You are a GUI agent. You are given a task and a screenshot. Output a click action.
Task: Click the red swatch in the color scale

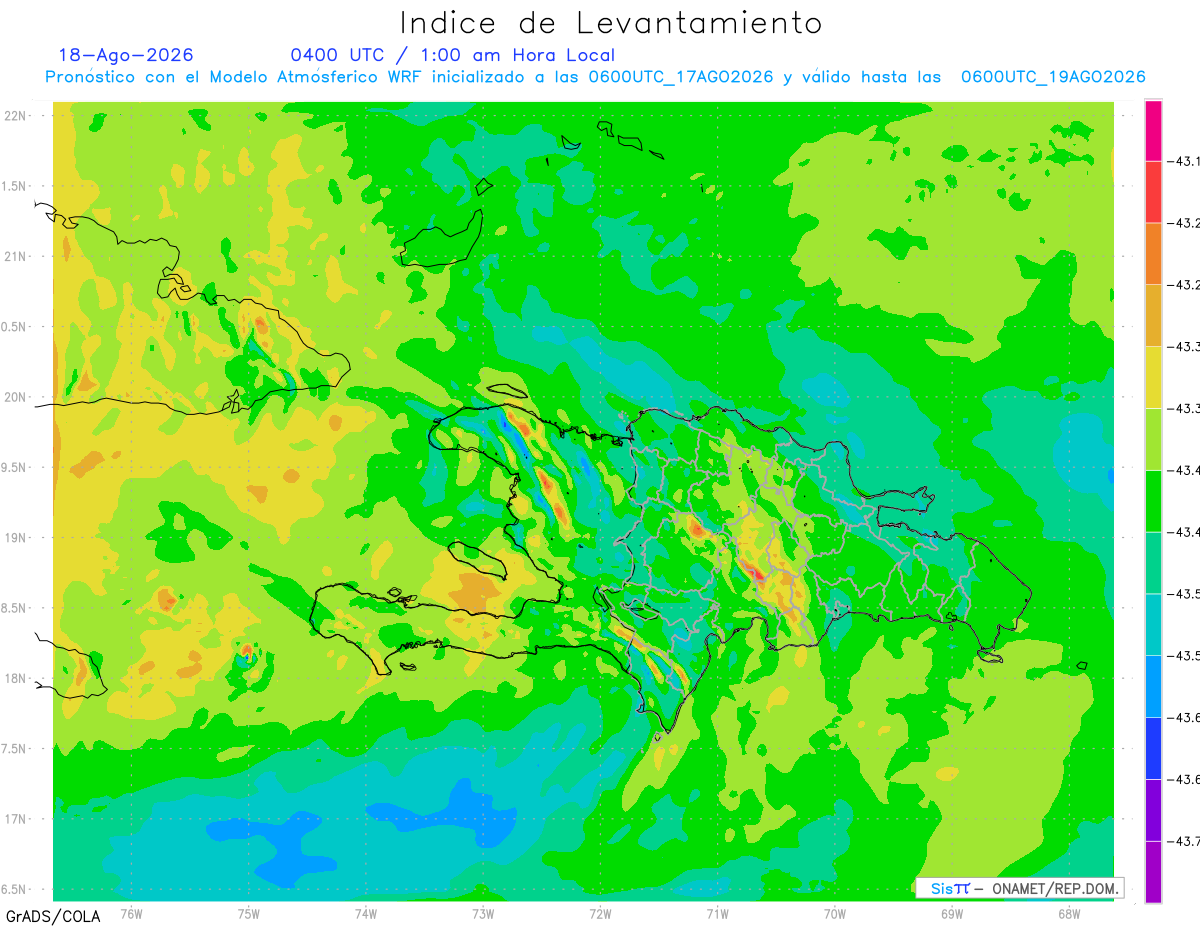pyautogui.click(x=1153, y=192)
